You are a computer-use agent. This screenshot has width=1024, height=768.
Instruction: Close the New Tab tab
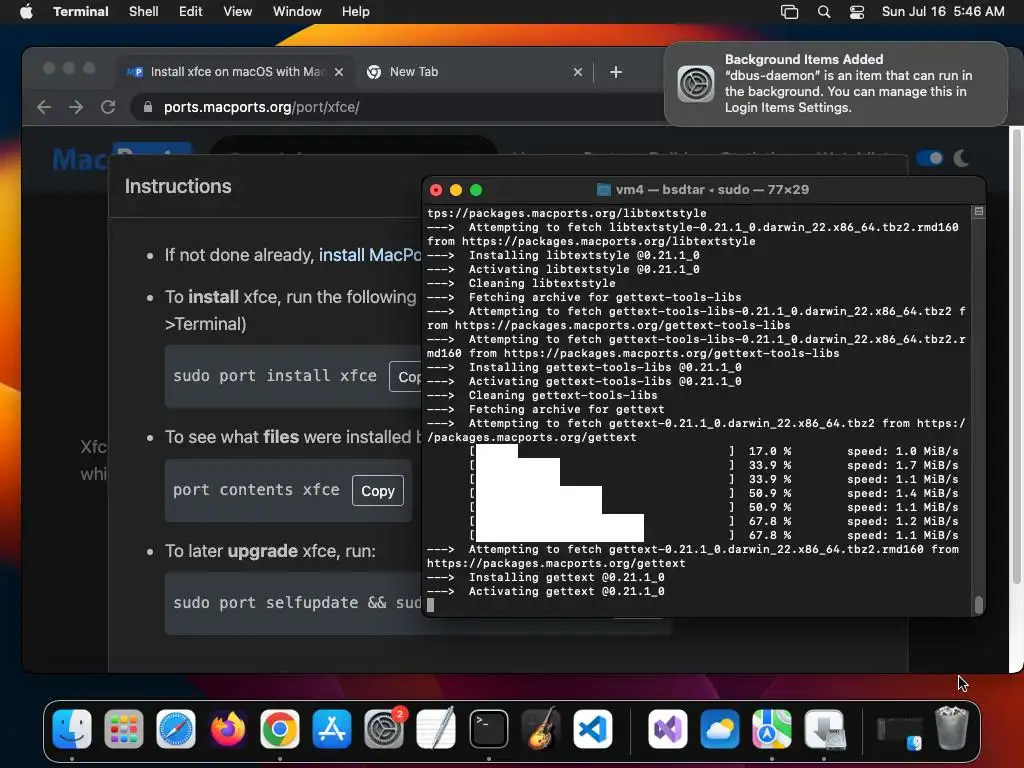coord(577,72)
